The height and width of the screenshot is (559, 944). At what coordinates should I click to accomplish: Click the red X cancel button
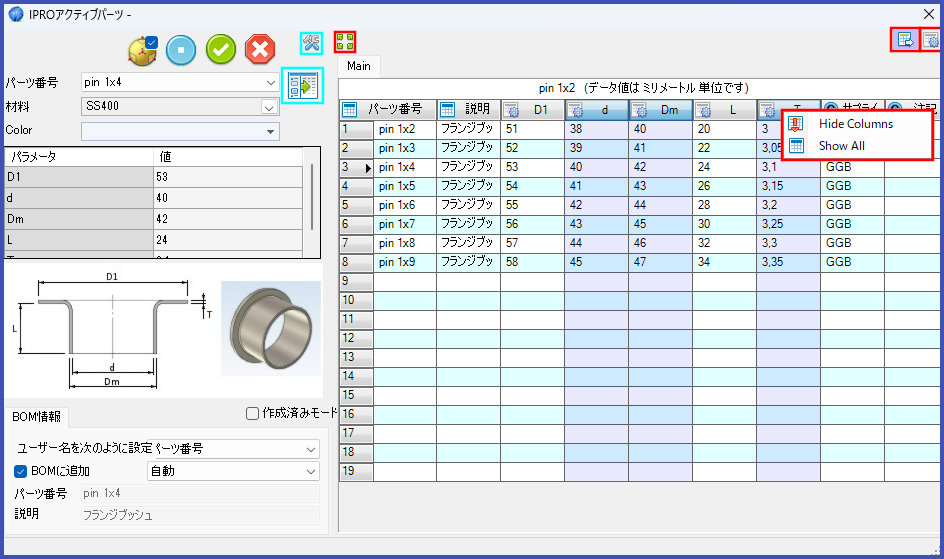point(260,49)
